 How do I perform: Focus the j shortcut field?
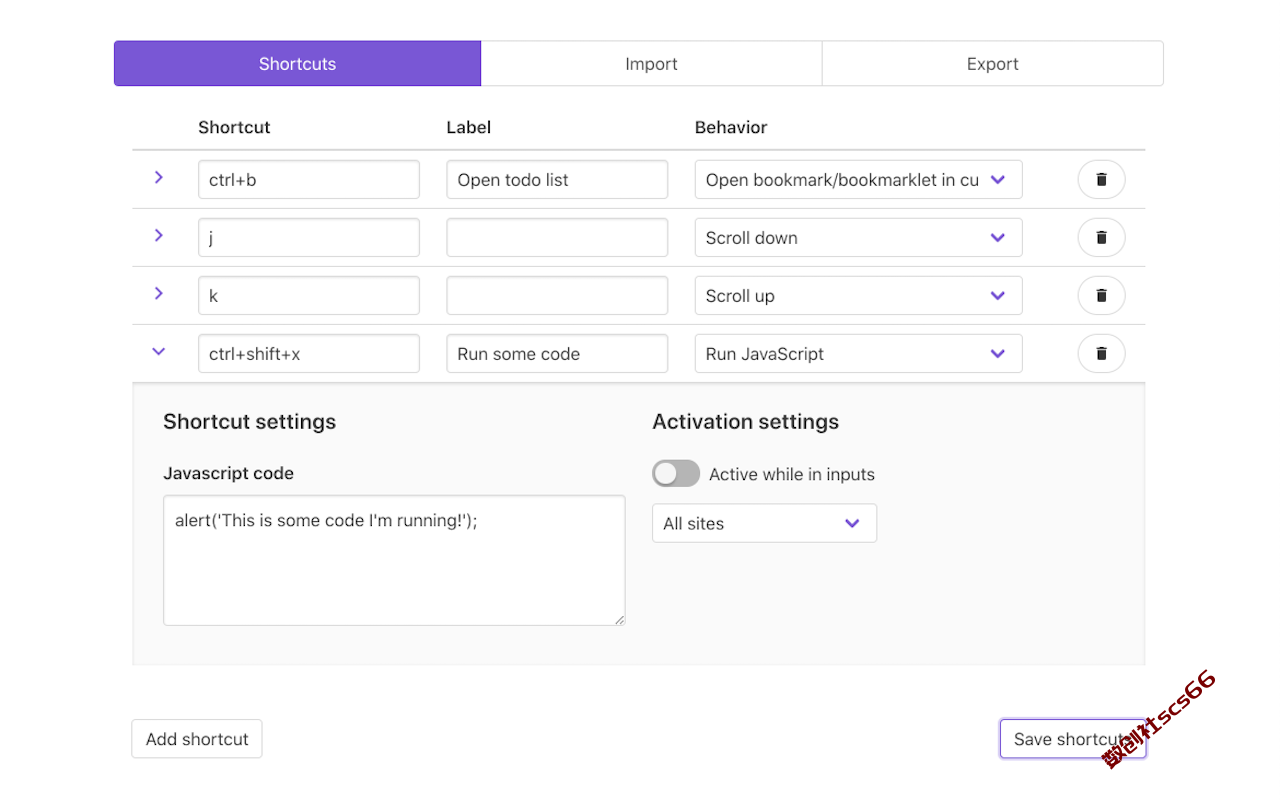(x=309, y=238)
